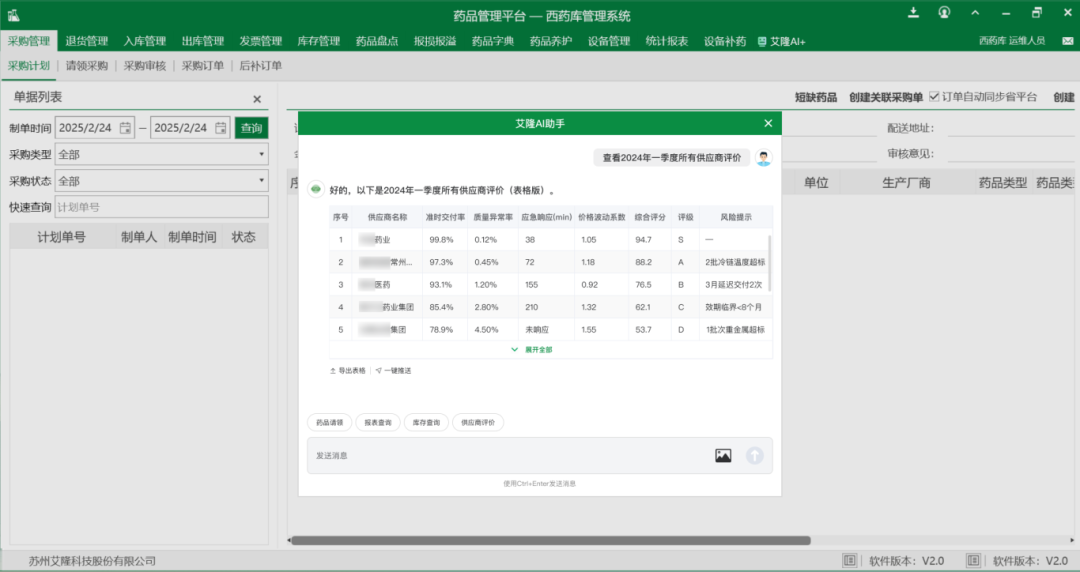Toggle 订单自动同步省平台 checkbox
Screen dimensions: 1080x572
point(935,97)
